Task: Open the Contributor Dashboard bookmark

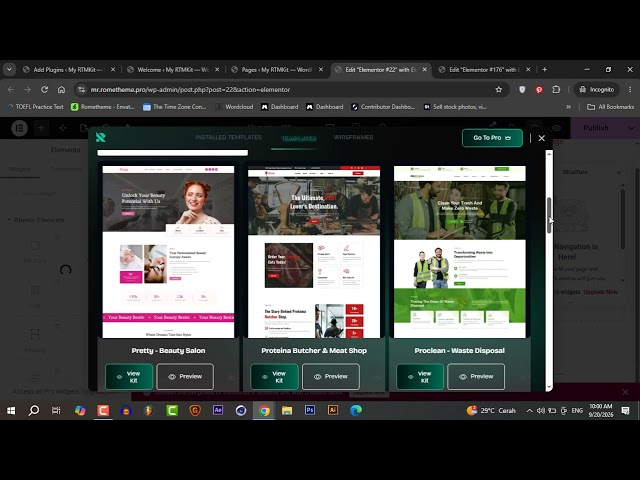Action: [383, 107]
